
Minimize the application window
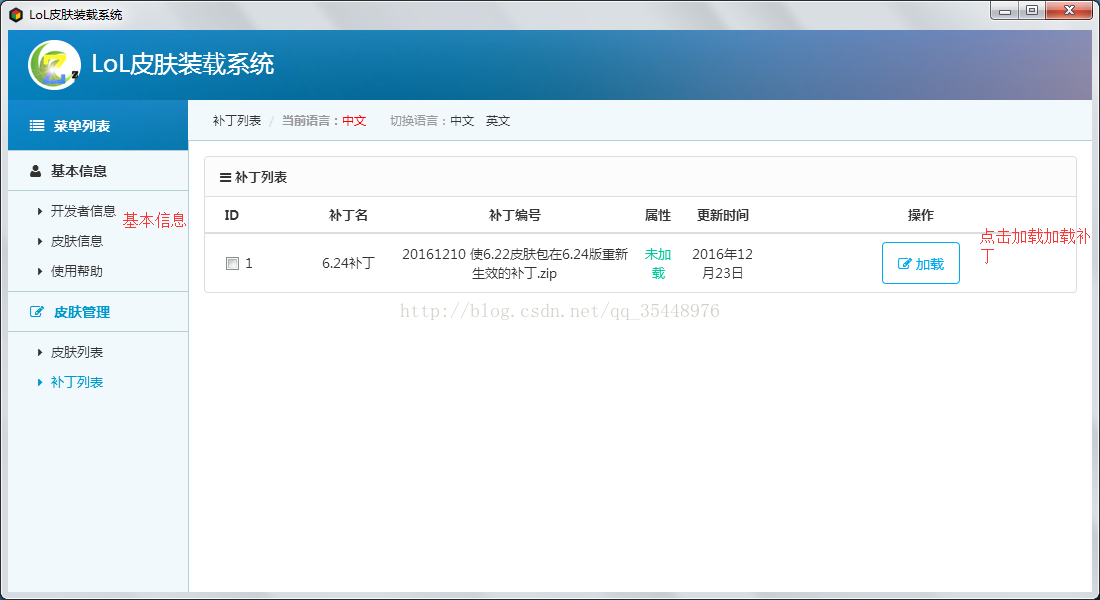[1005, 11]
